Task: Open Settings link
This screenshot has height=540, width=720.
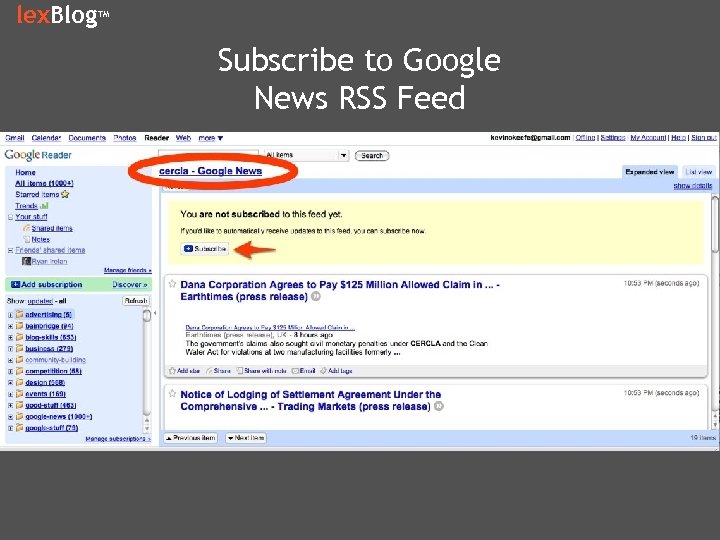Action: [613, 137]
